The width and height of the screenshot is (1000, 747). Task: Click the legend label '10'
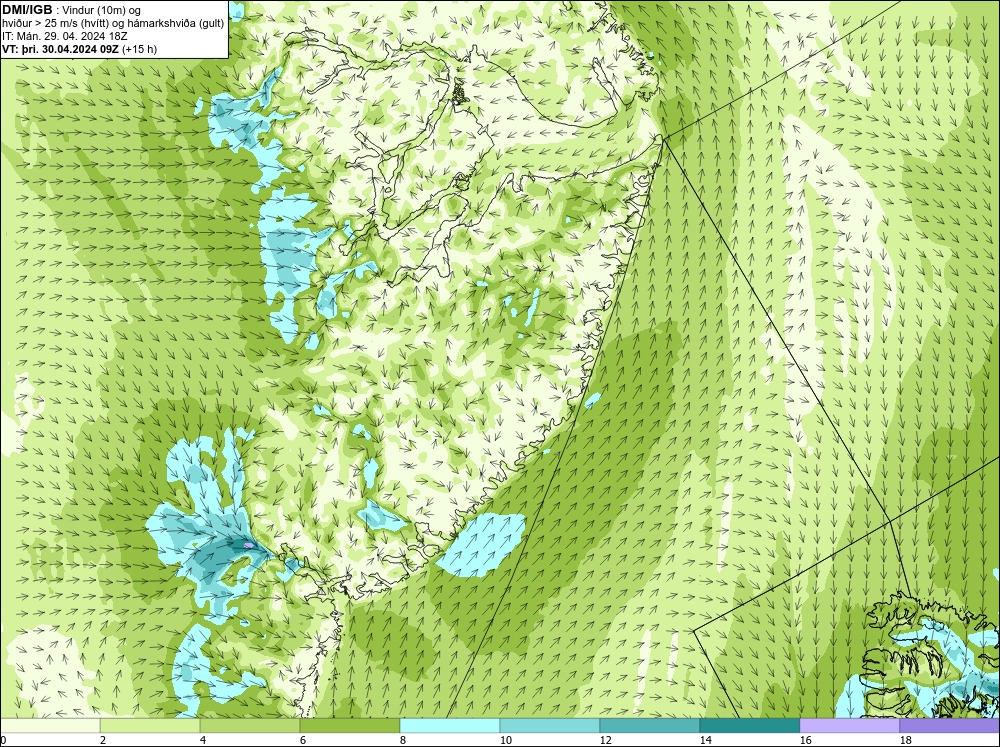505,740
